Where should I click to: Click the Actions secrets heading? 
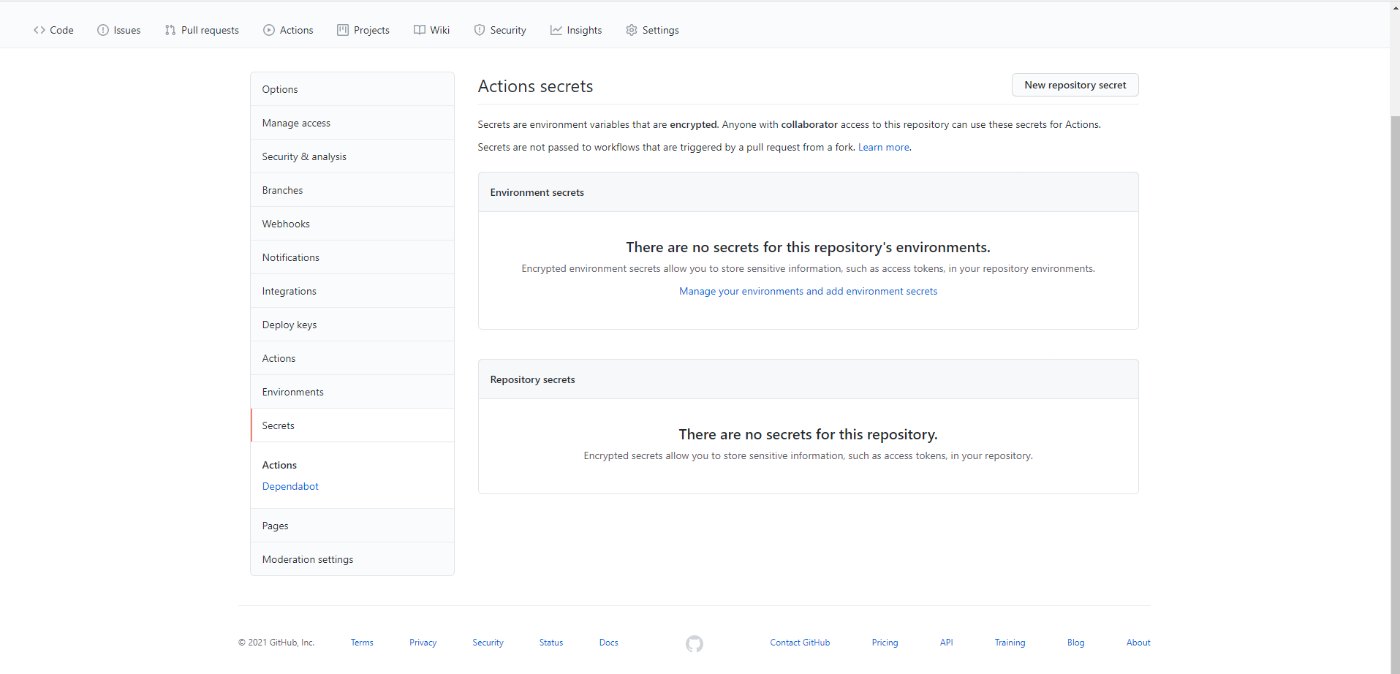point(535,86)
